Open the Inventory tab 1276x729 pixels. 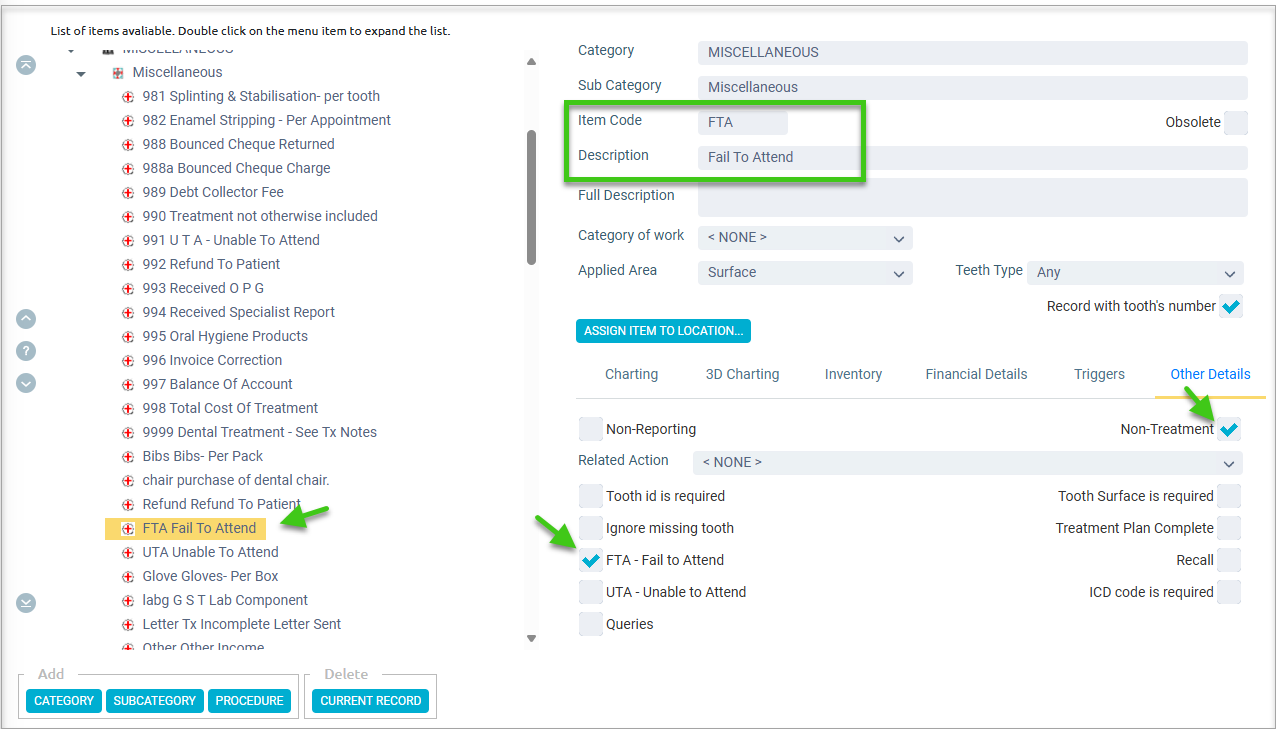pyautogui.click(x=853, y=374)
